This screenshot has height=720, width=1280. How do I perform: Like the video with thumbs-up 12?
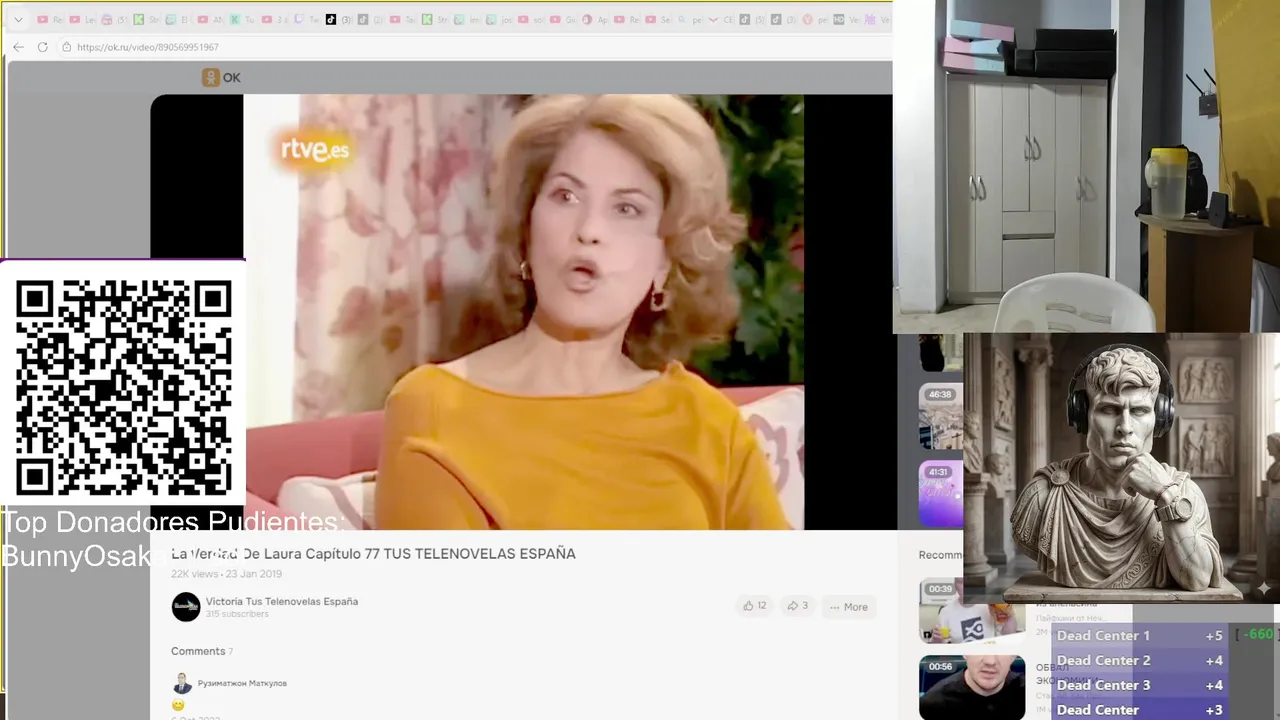[x=755, y=606]
